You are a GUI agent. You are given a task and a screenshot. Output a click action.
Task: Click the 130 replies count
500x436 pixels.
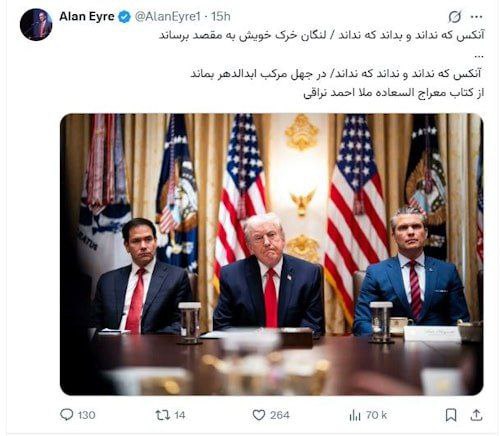point(86,415)
